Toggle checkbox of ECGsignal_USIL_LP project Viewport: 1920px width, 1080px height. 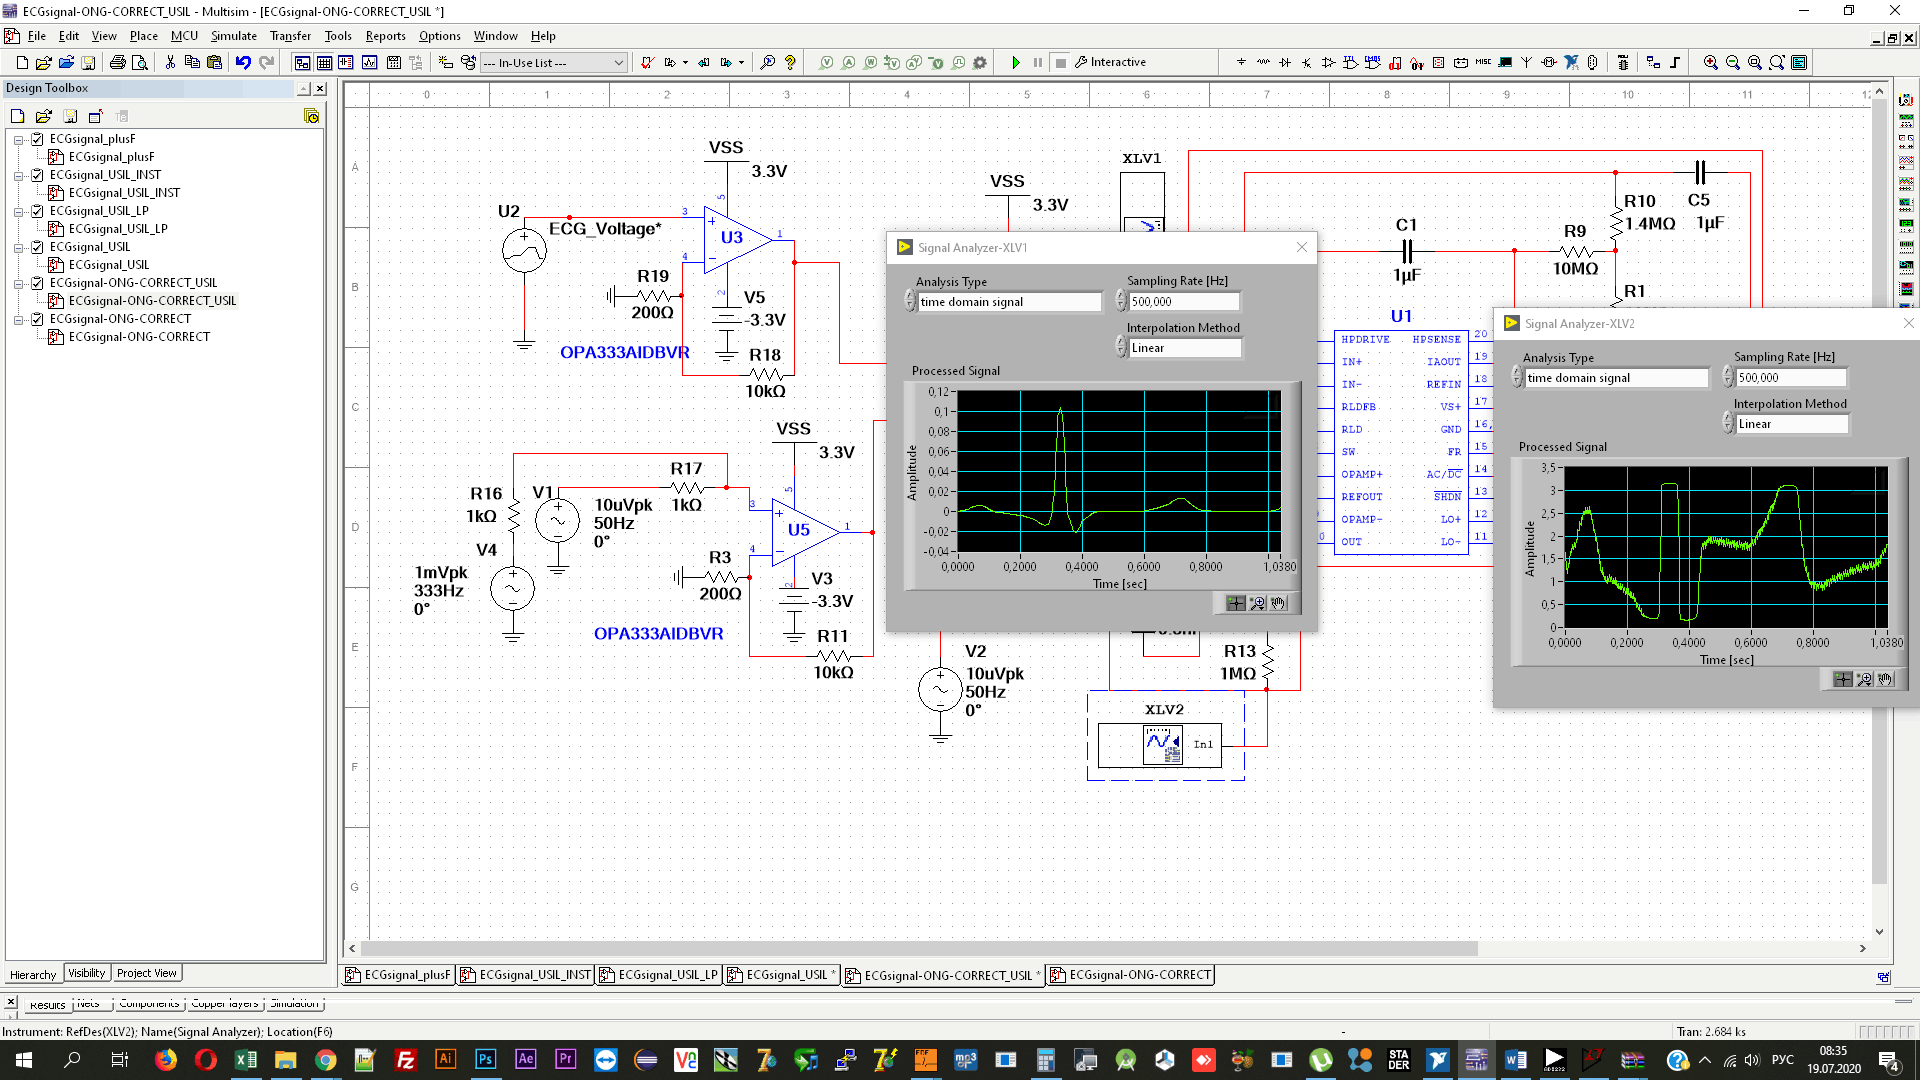pyautogui.click(x=37, y=211)
